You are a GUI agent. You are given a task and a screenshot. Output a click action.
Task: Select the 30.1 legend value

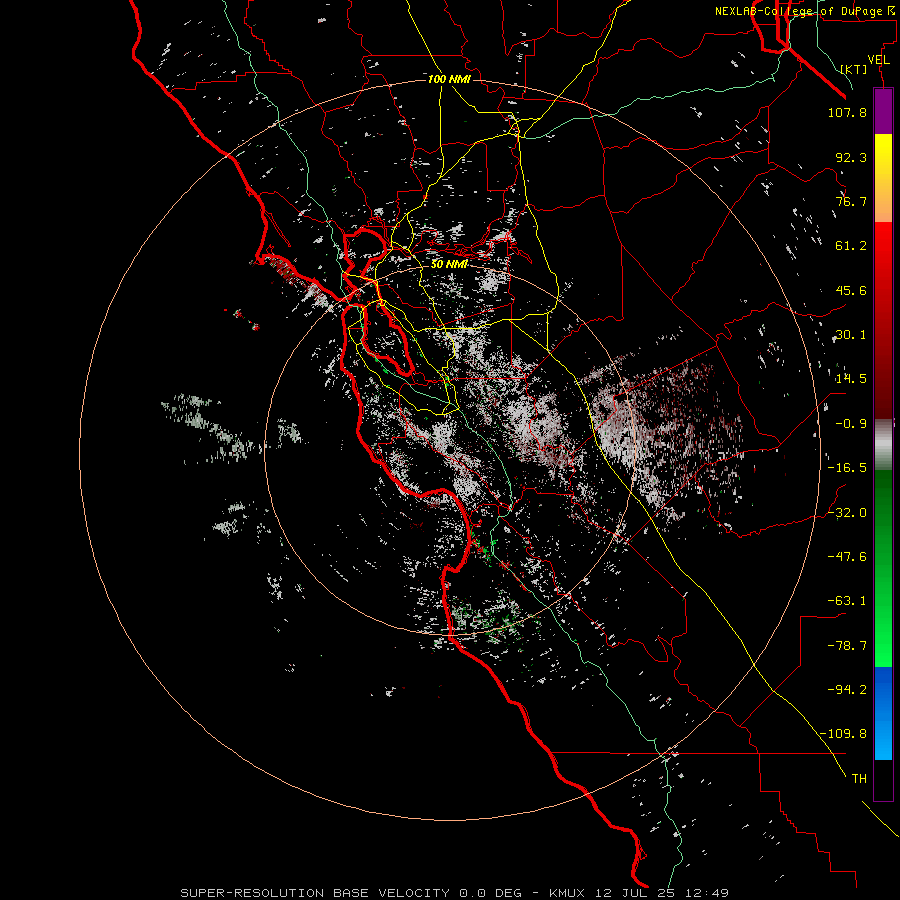tap(851, 335)
